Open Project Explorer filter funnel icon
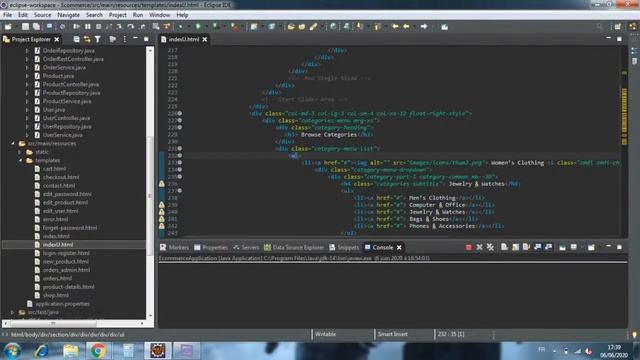This screenshot has width=640, height=360. tap(98, 39)
